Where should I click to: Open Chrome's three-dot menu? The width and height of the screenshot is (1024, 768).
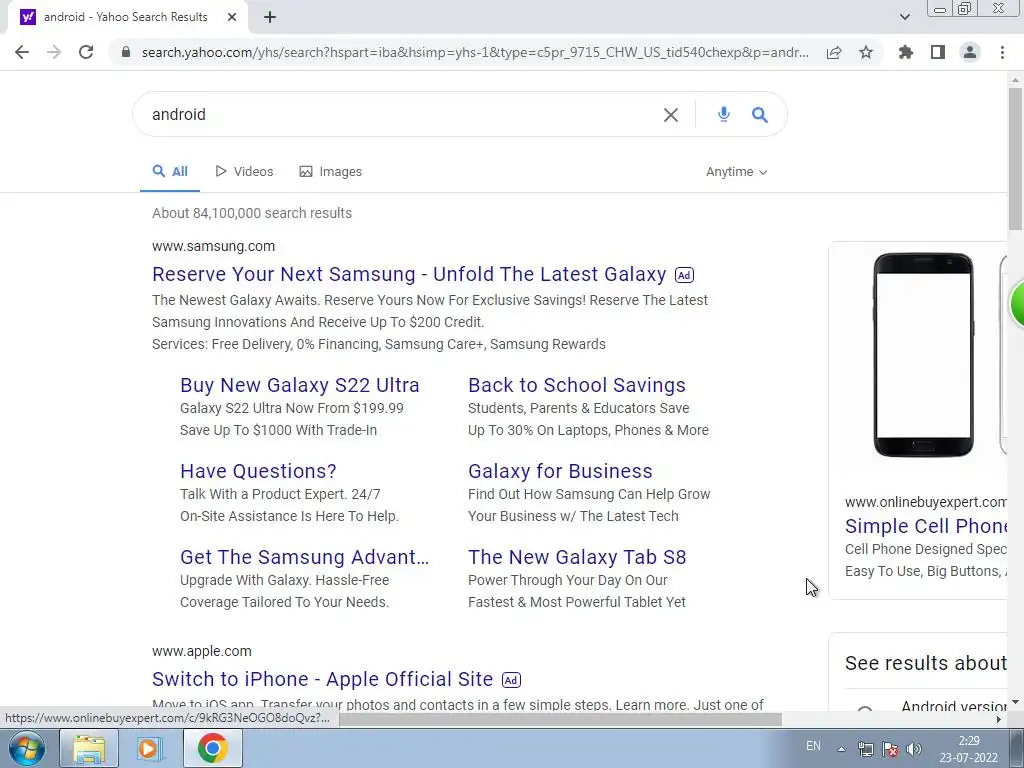click(1002, 52)
